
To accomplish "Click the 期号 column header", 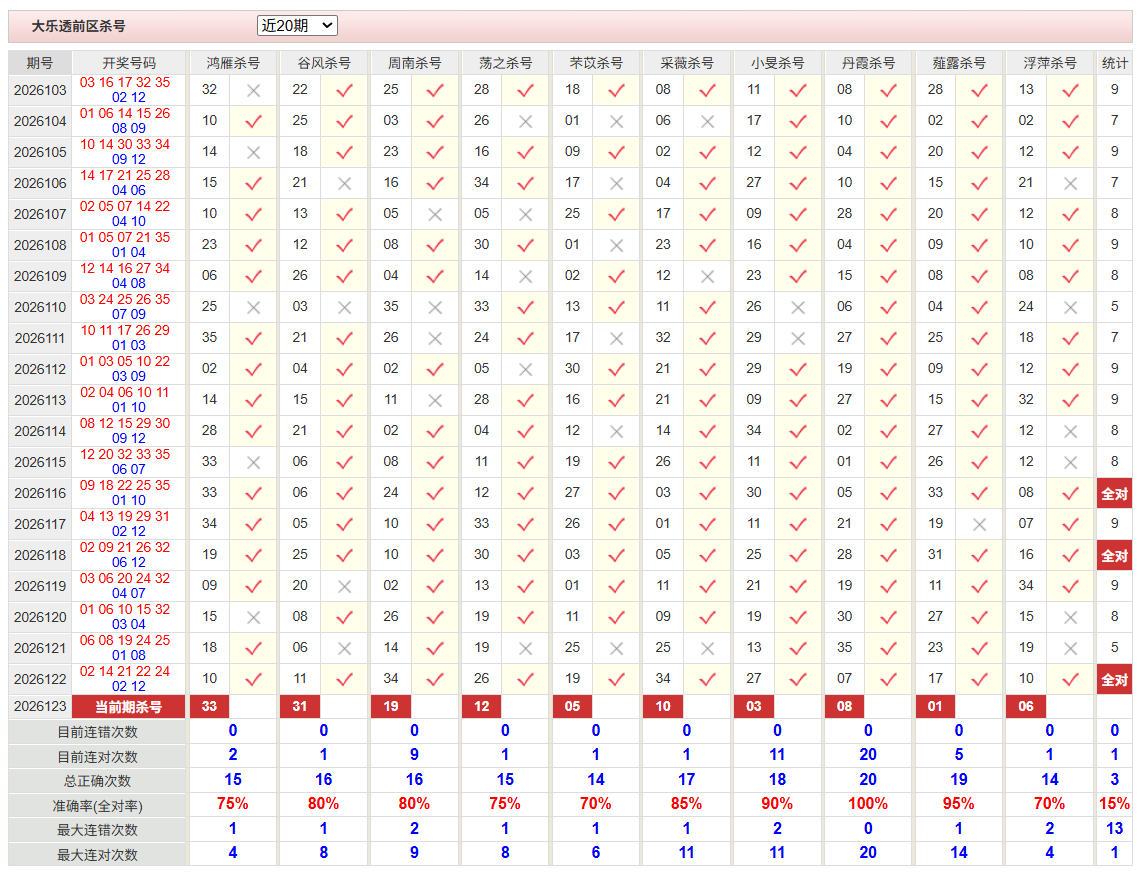I will (40, 63).
